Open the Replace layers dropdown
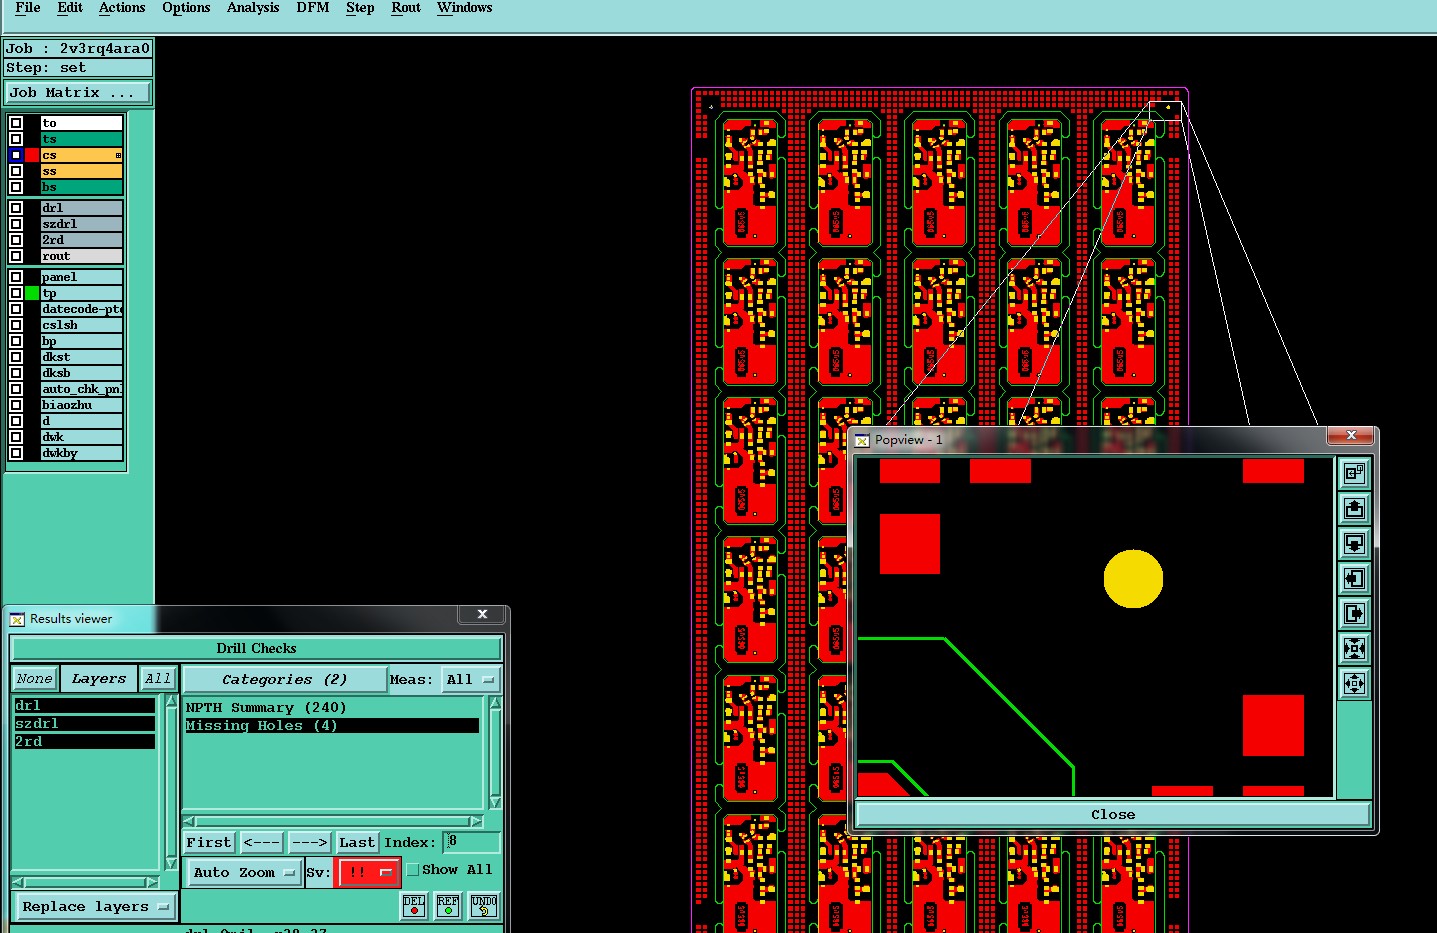 [94, 907]
